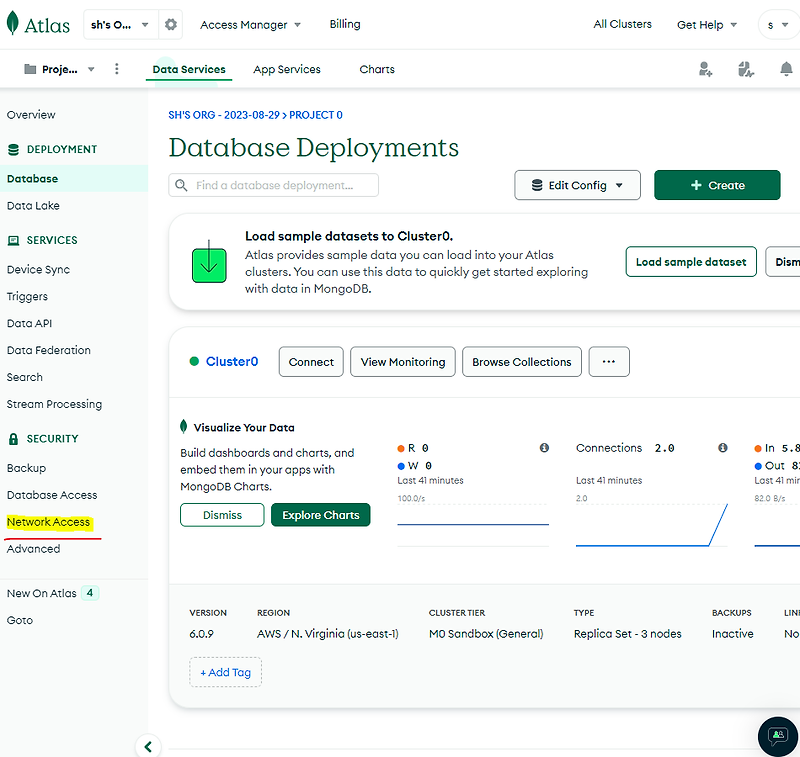Click the Connections line chart
The image size is (800, 757).
(x=652, y=525)
